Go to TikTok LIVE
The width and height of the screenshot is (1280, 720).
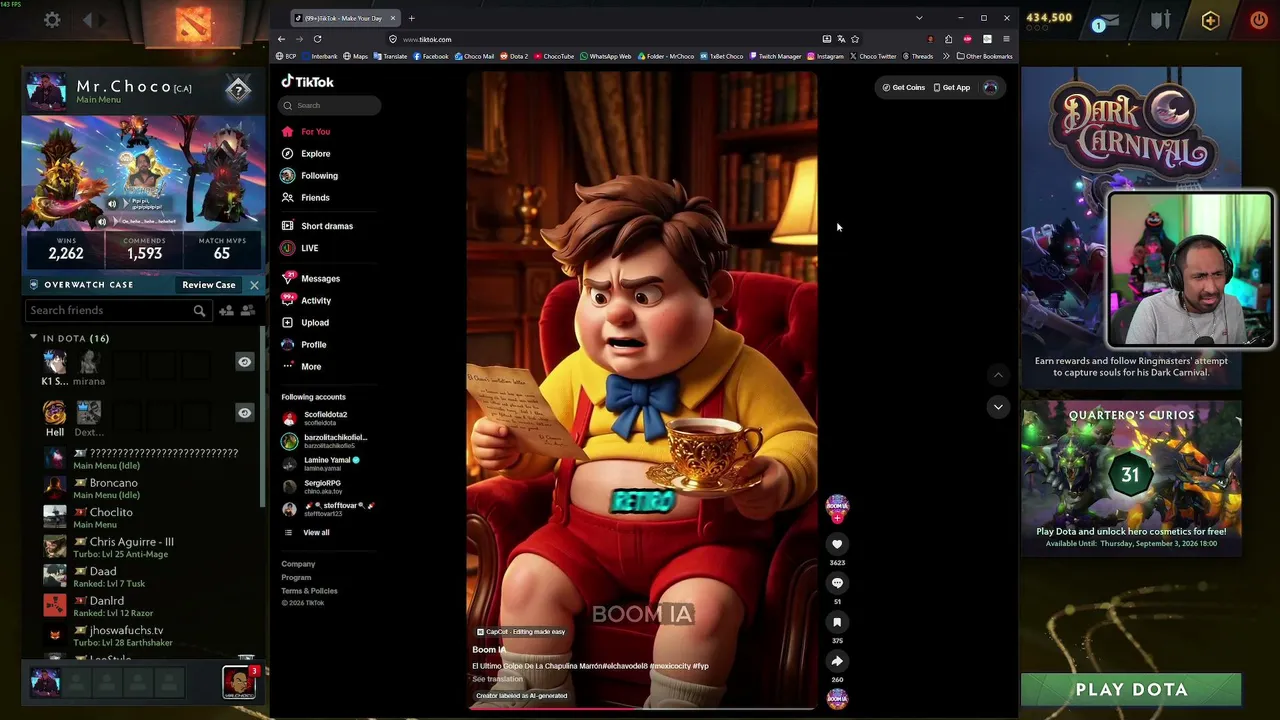pos(300,248)
